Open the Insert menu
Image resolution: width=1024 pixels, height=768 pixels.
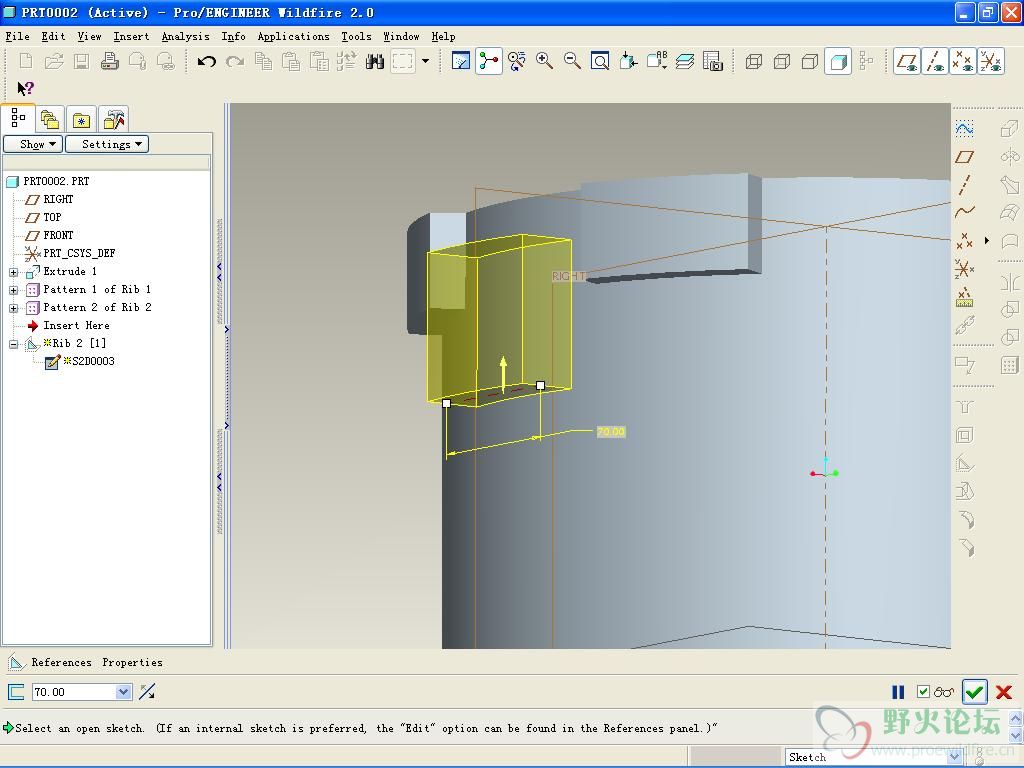(x=131, y=36)
